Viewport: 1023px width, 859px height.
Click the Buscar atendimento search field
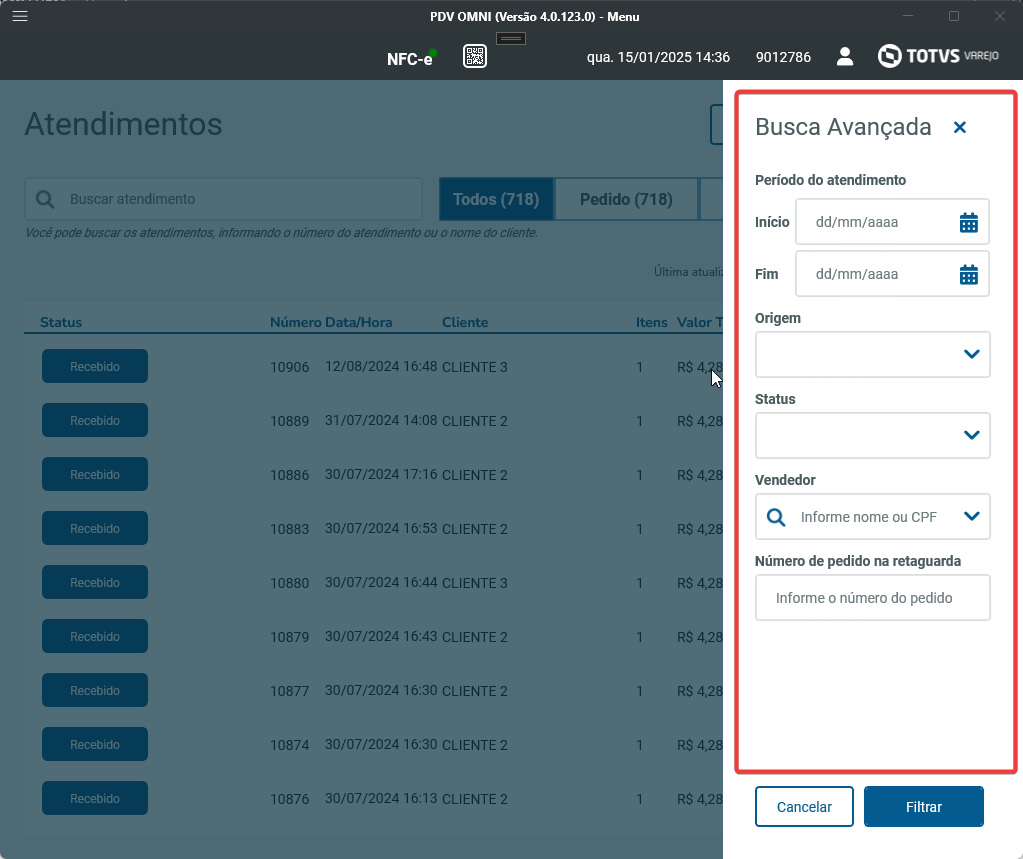click(223, 199)
